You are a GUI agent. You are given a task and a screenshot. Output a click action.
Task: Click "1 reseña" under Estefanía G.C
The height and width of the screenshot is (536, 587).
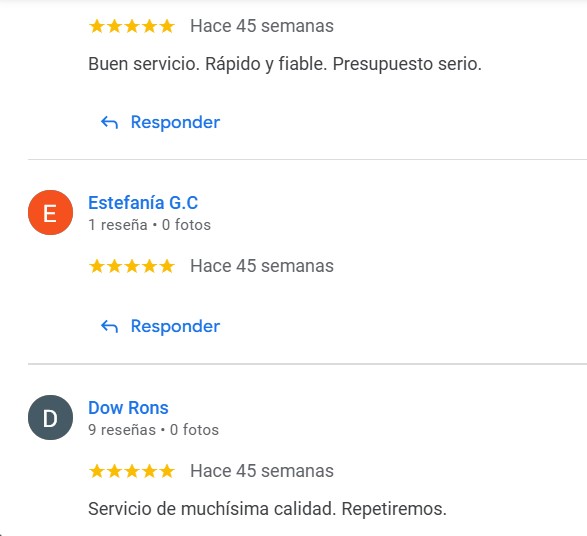click(x=118, y=225)
